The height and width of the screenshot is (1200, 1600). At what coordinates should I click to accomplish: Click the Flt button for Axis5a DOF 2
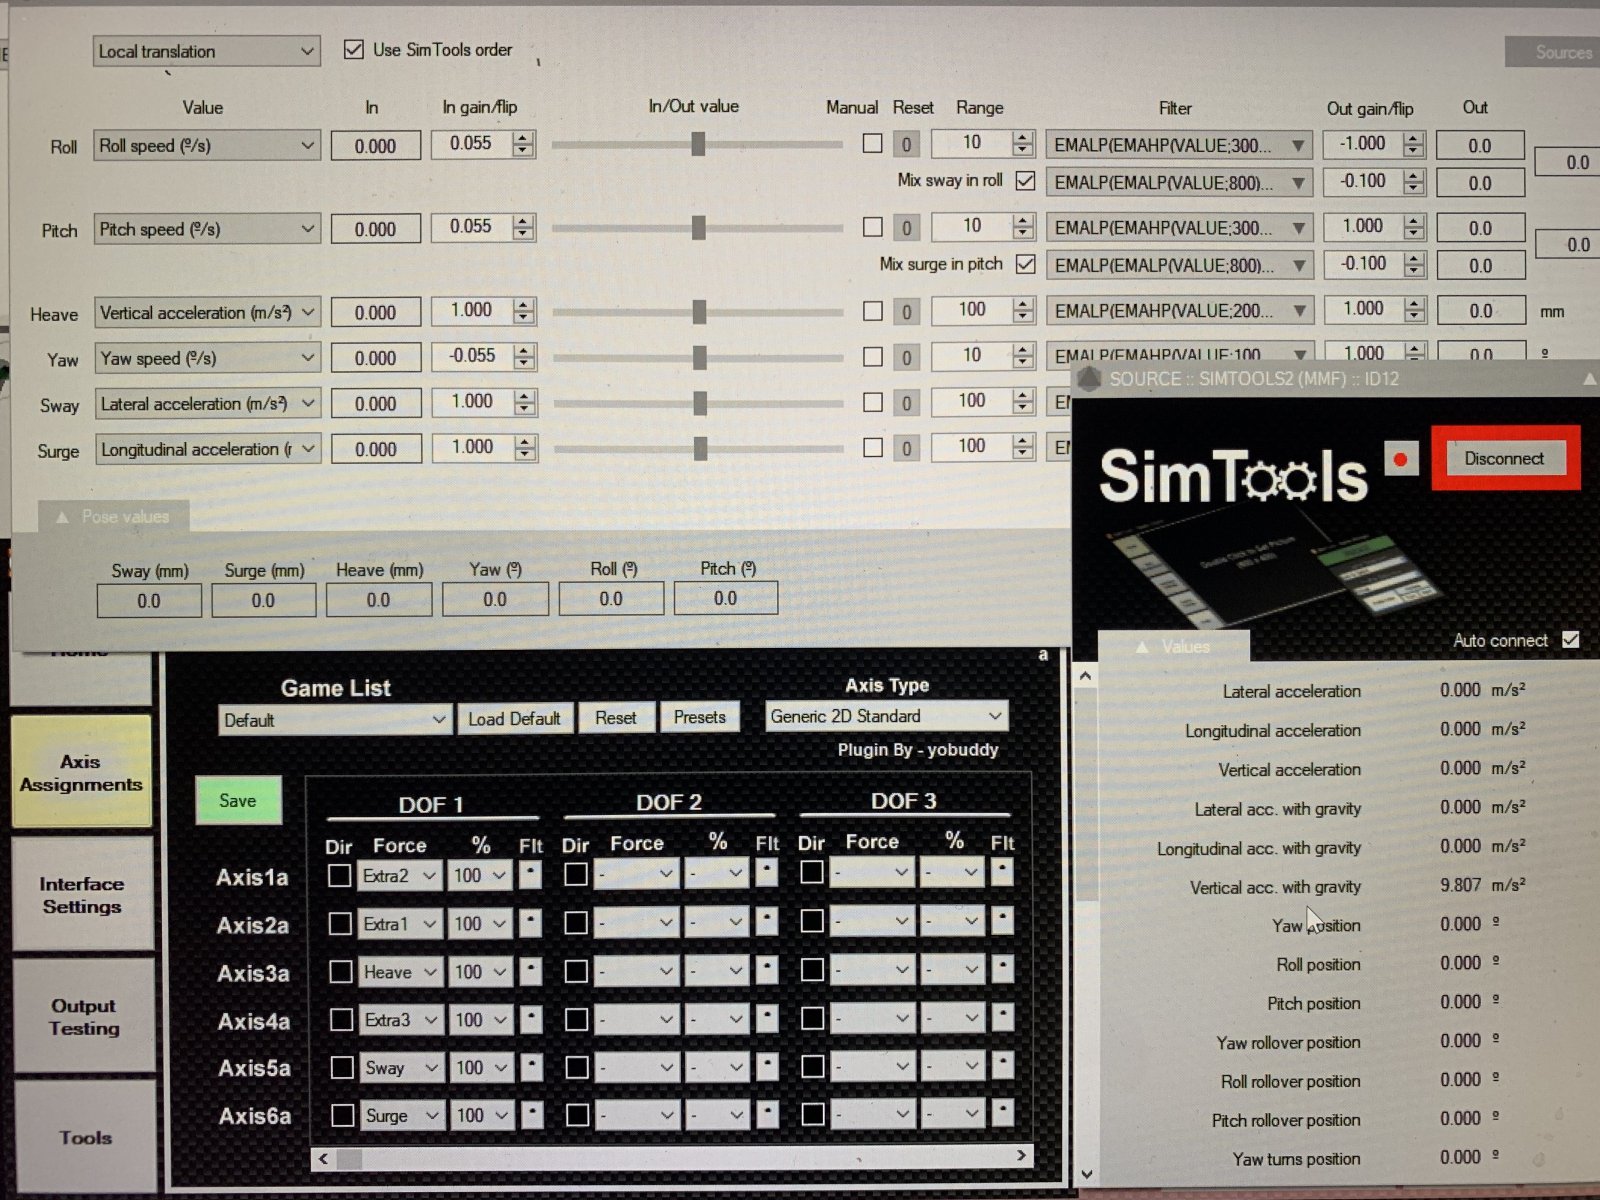click(768, 1065)
